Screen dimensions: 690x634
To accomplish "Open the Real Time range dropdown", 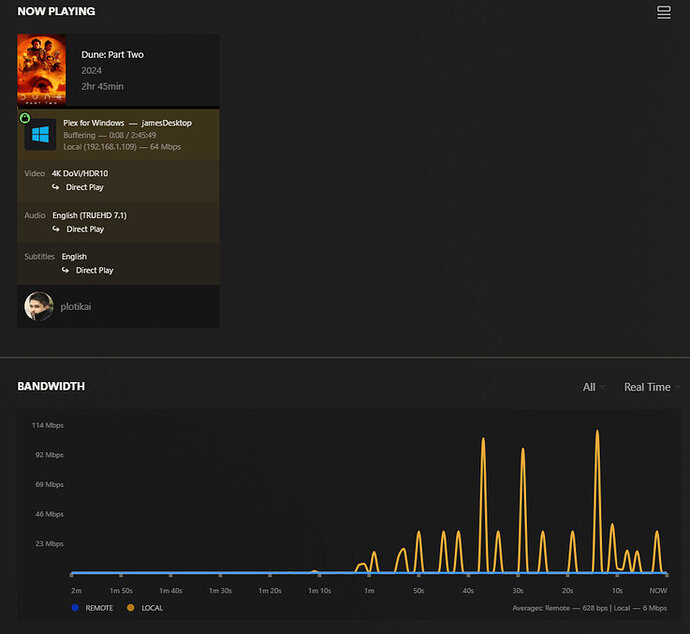I will pos(652,387).
